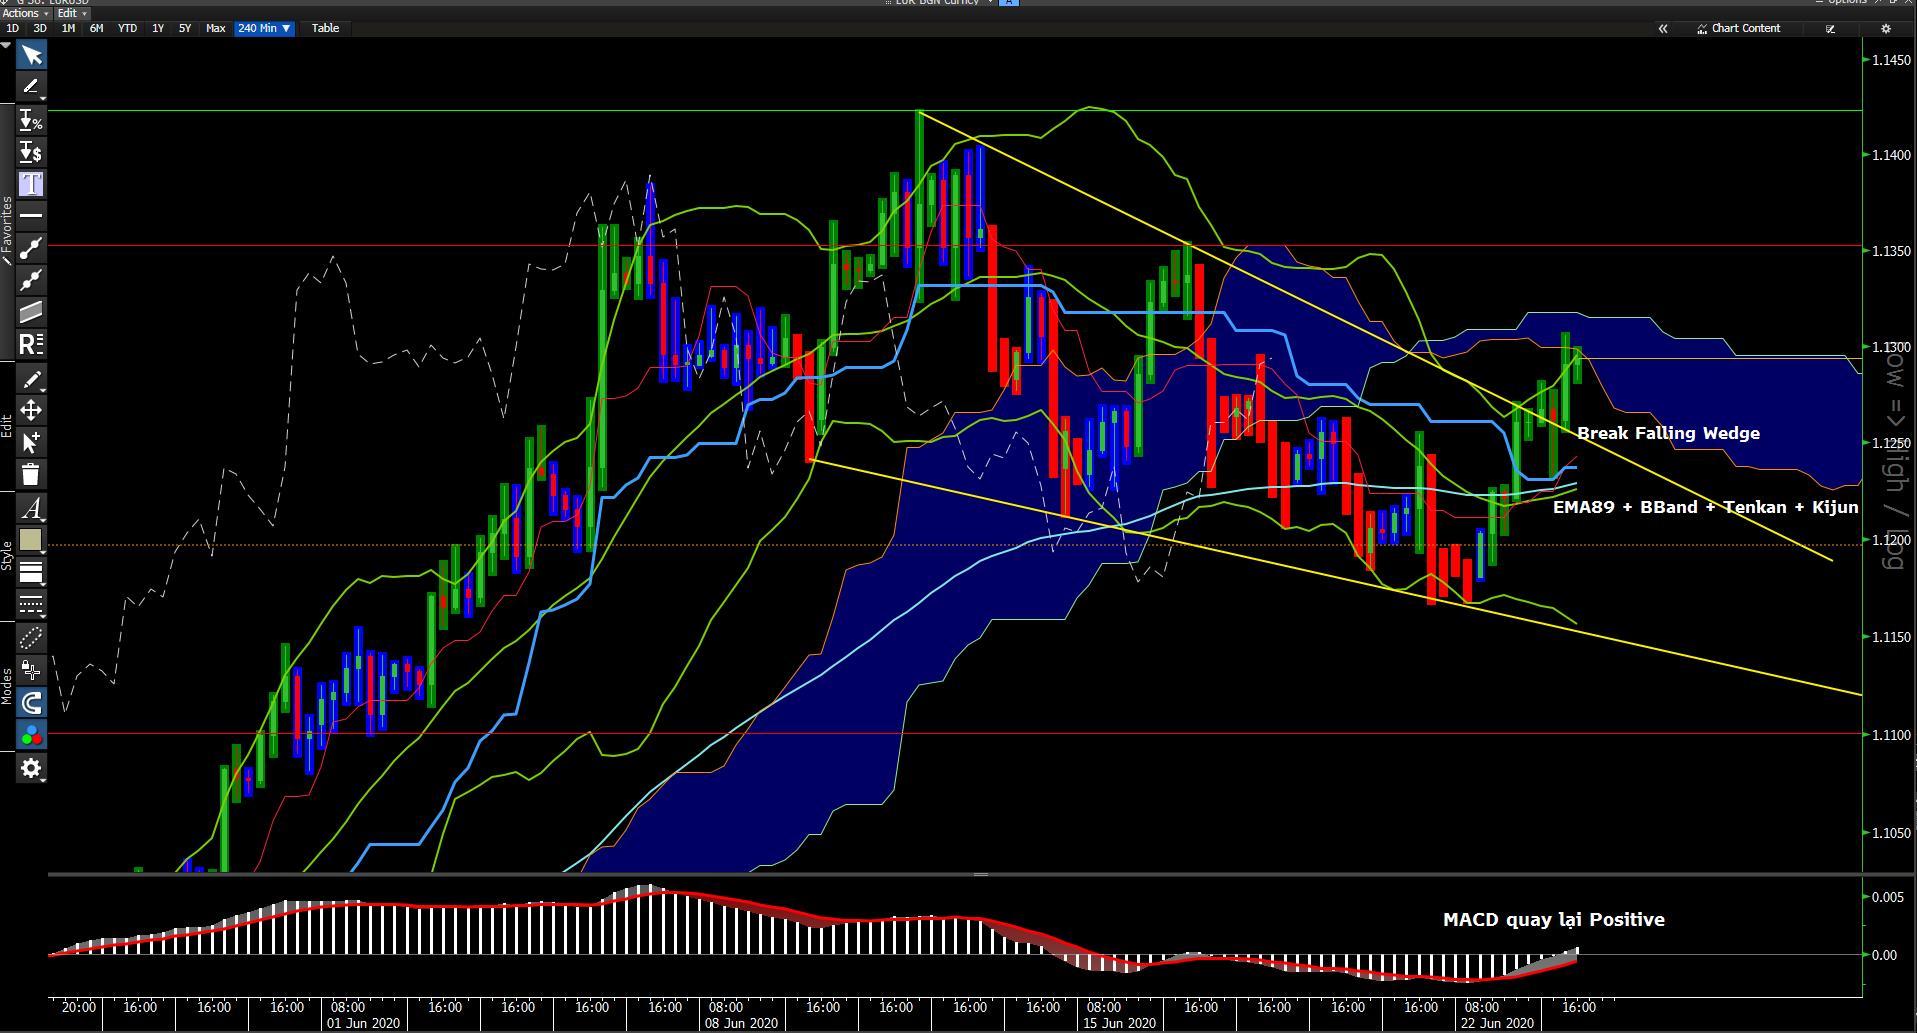Switch to the Table view
Screen dimensions: 1917x1033
[325, 28]
